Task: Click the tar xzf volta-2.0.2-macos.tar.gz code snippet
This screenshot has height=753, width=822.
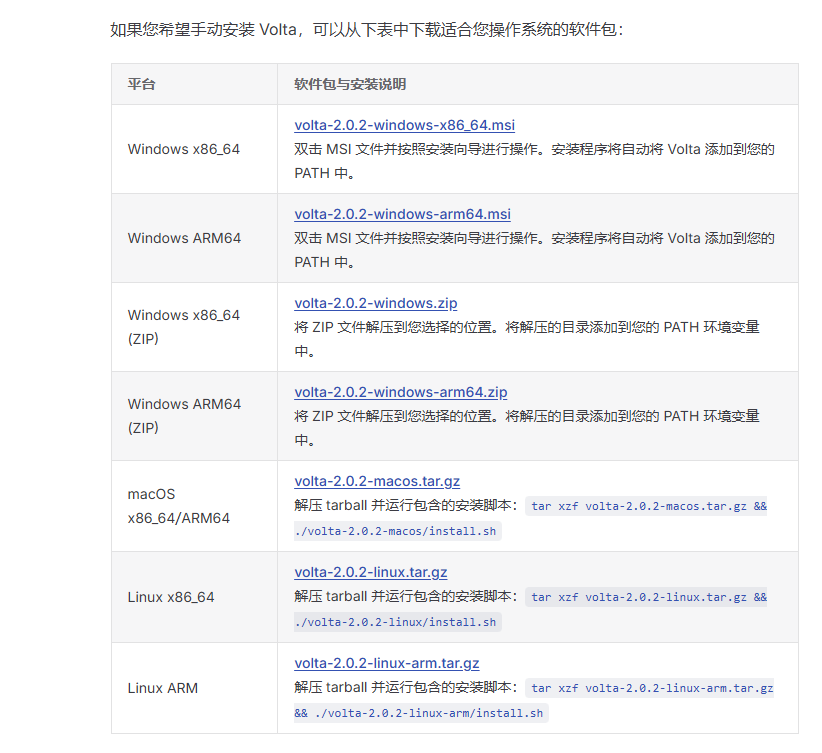Action: point(646,507)
